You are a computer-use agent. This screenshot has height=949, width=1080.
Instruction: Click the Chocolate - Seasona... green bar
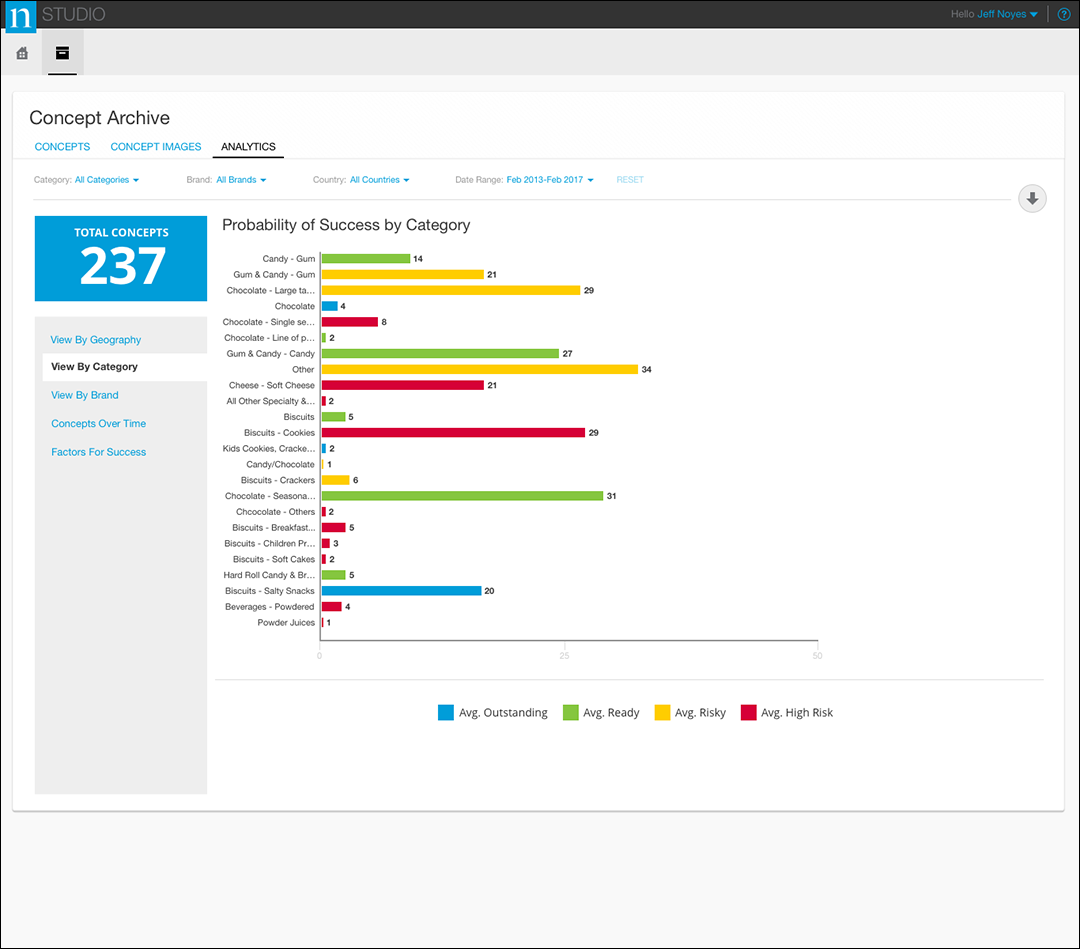click(x=462, y=497)
